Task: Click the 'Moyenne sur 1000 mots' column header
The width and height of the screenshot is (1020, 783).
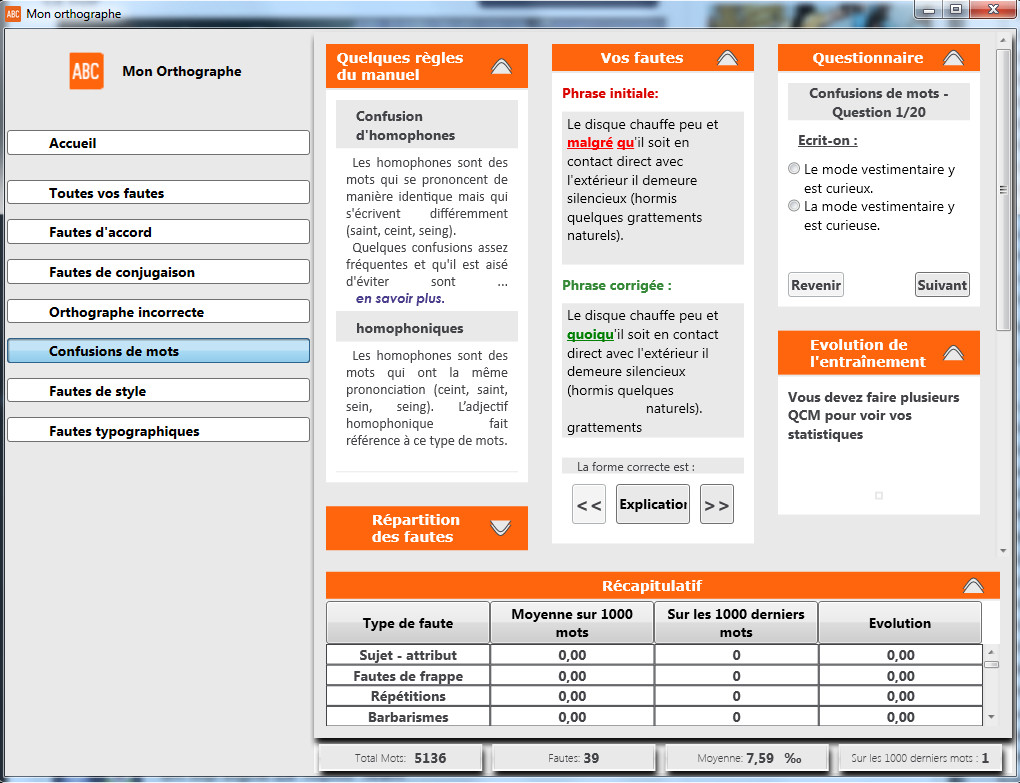Action: 572,623
